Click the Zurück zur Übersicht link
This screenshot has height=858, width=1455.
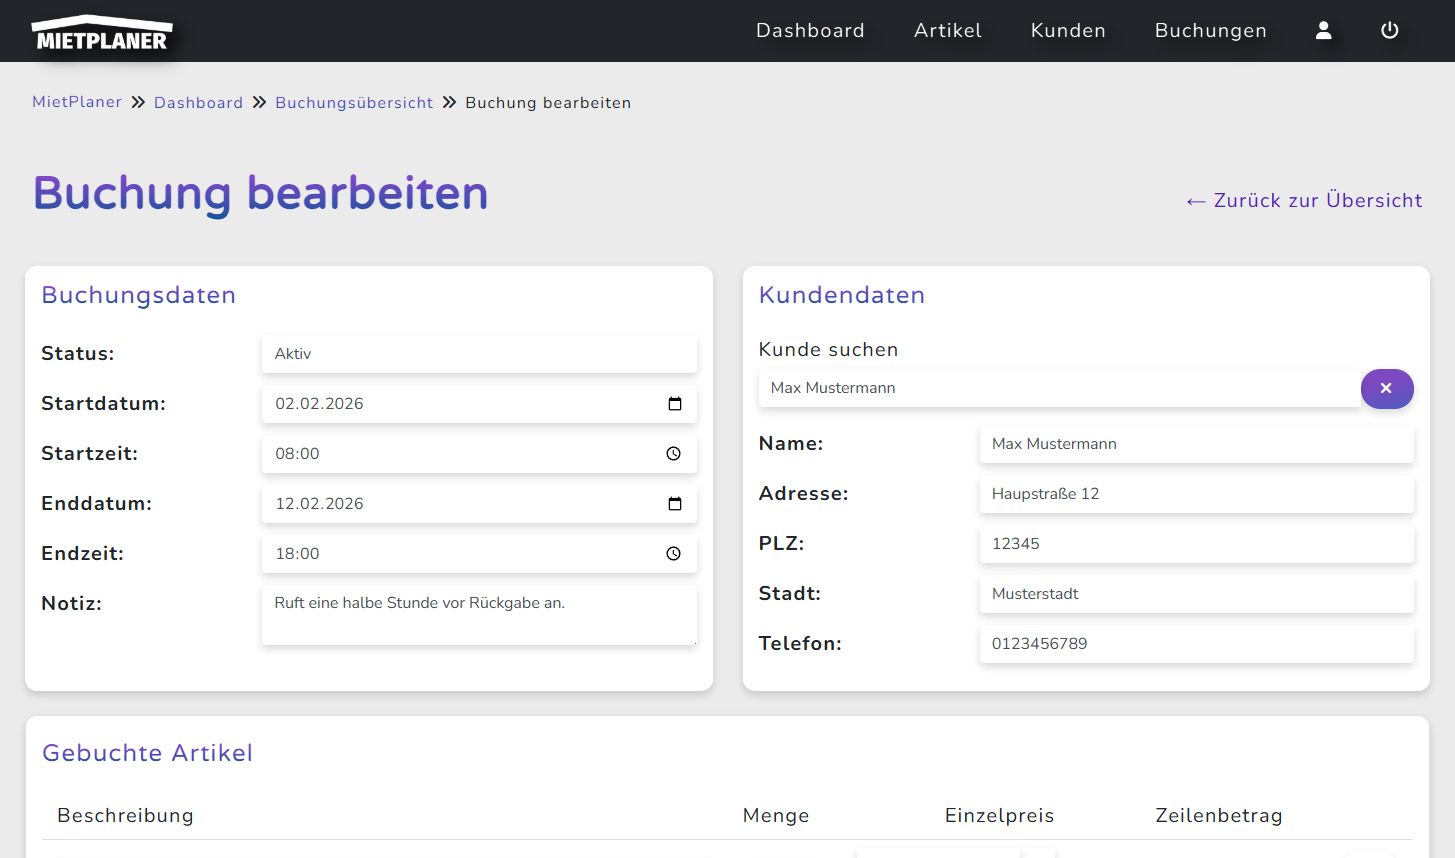point(1303,200)
